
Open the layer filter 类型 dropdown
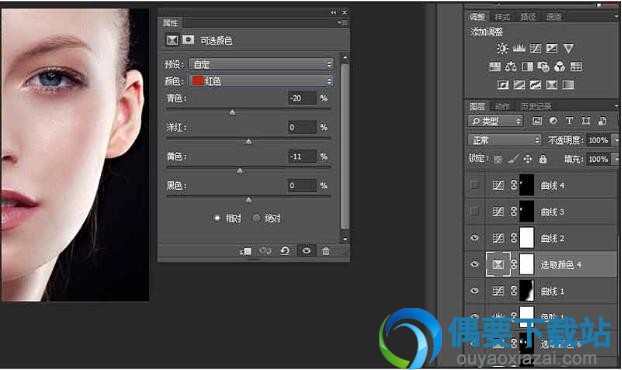pyautogui.click(x=495, y=121)
